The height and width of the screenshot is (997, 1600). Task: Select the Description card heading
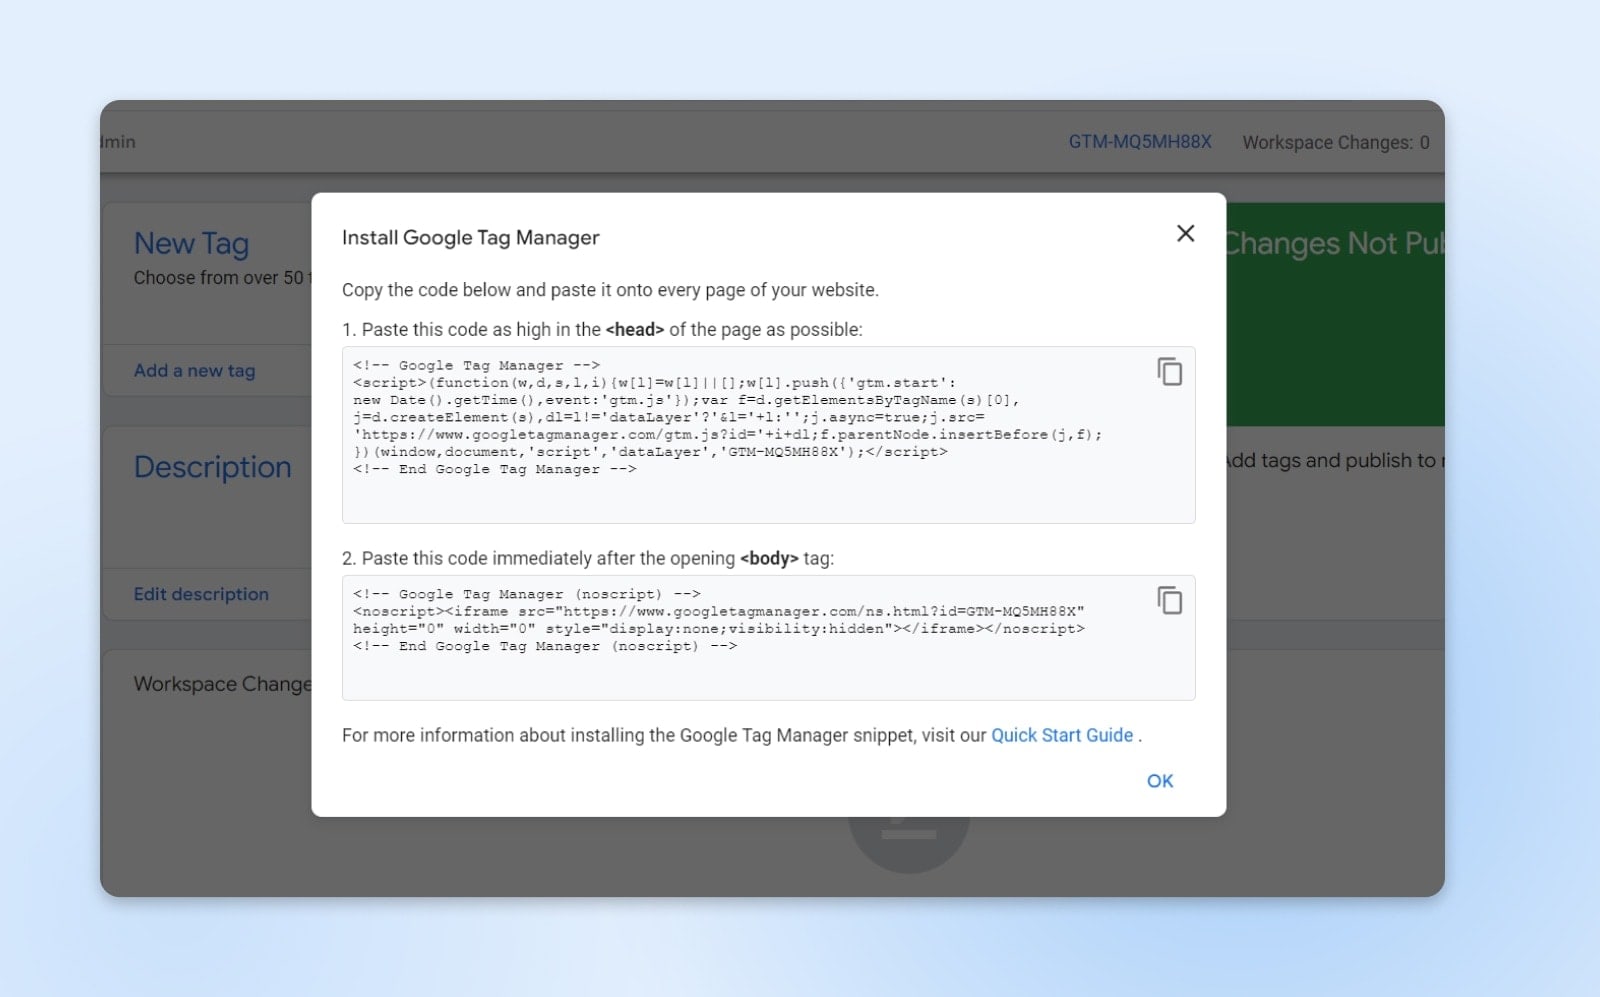[212, 467]
